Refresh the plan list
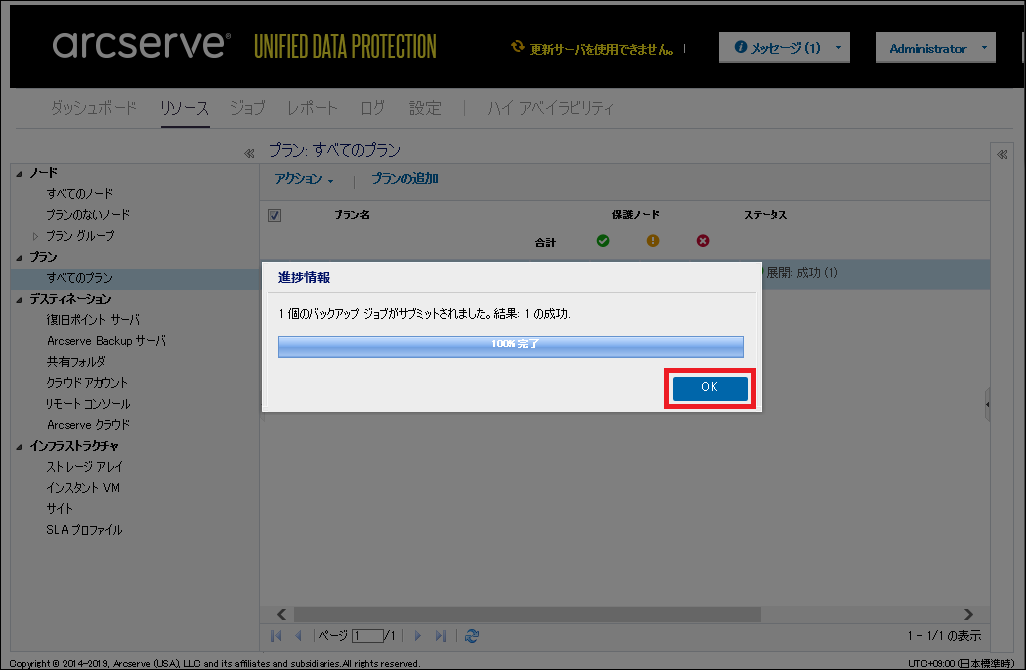1026x670 pixels. point(472,635)
